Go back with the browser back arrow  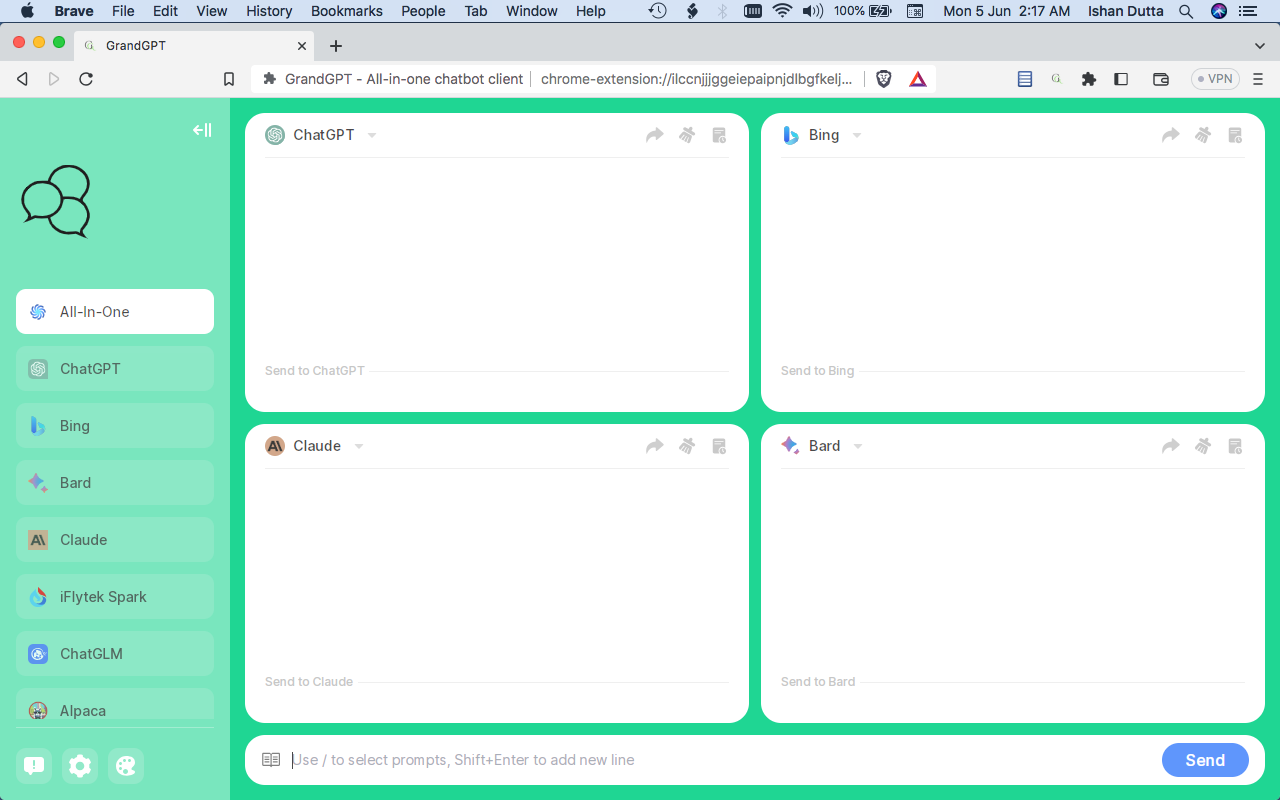(22, 79)
